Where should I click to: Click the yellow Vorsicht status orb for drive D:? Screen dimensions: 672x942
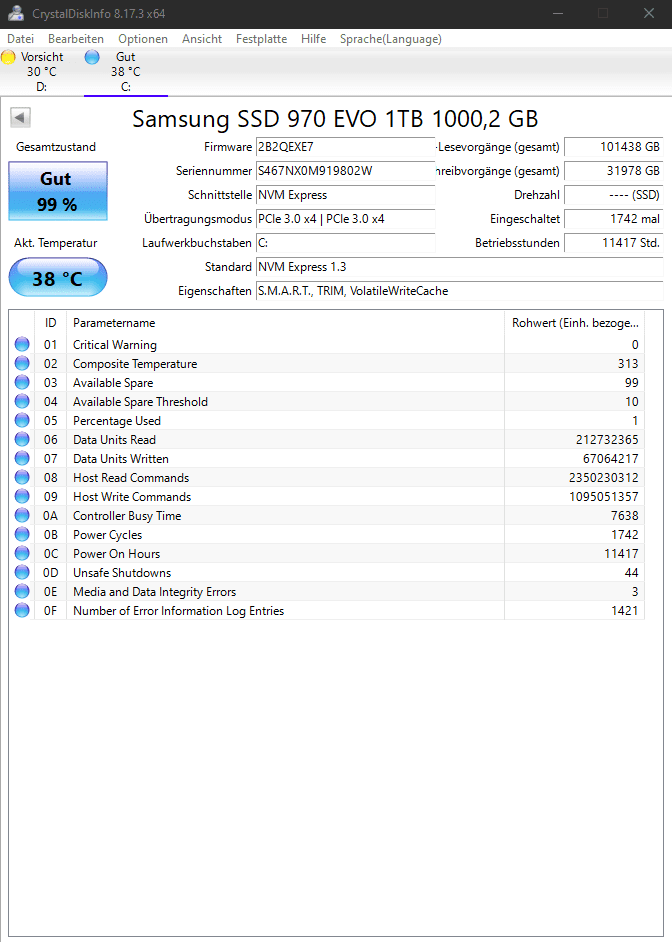[8, 57]
